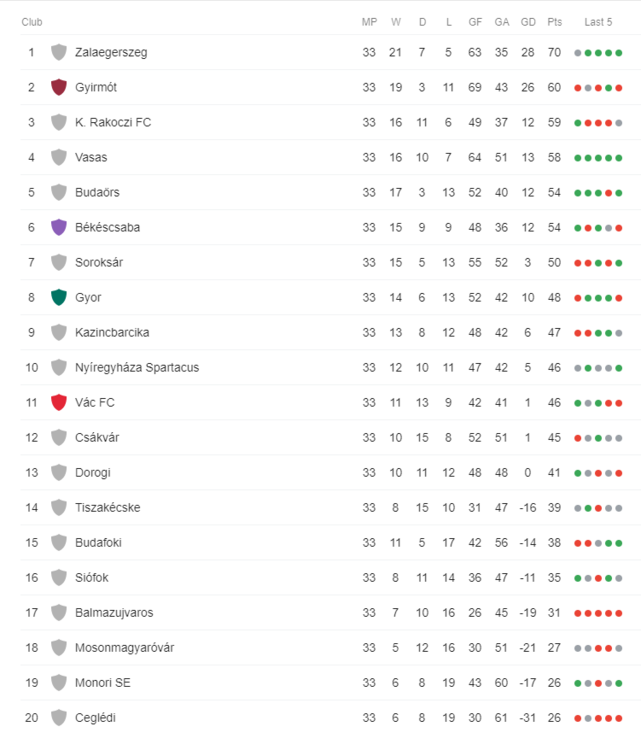
Task: Click the Soroksár club crest icon
Action: pyautogui.click(x=59, y=262)
